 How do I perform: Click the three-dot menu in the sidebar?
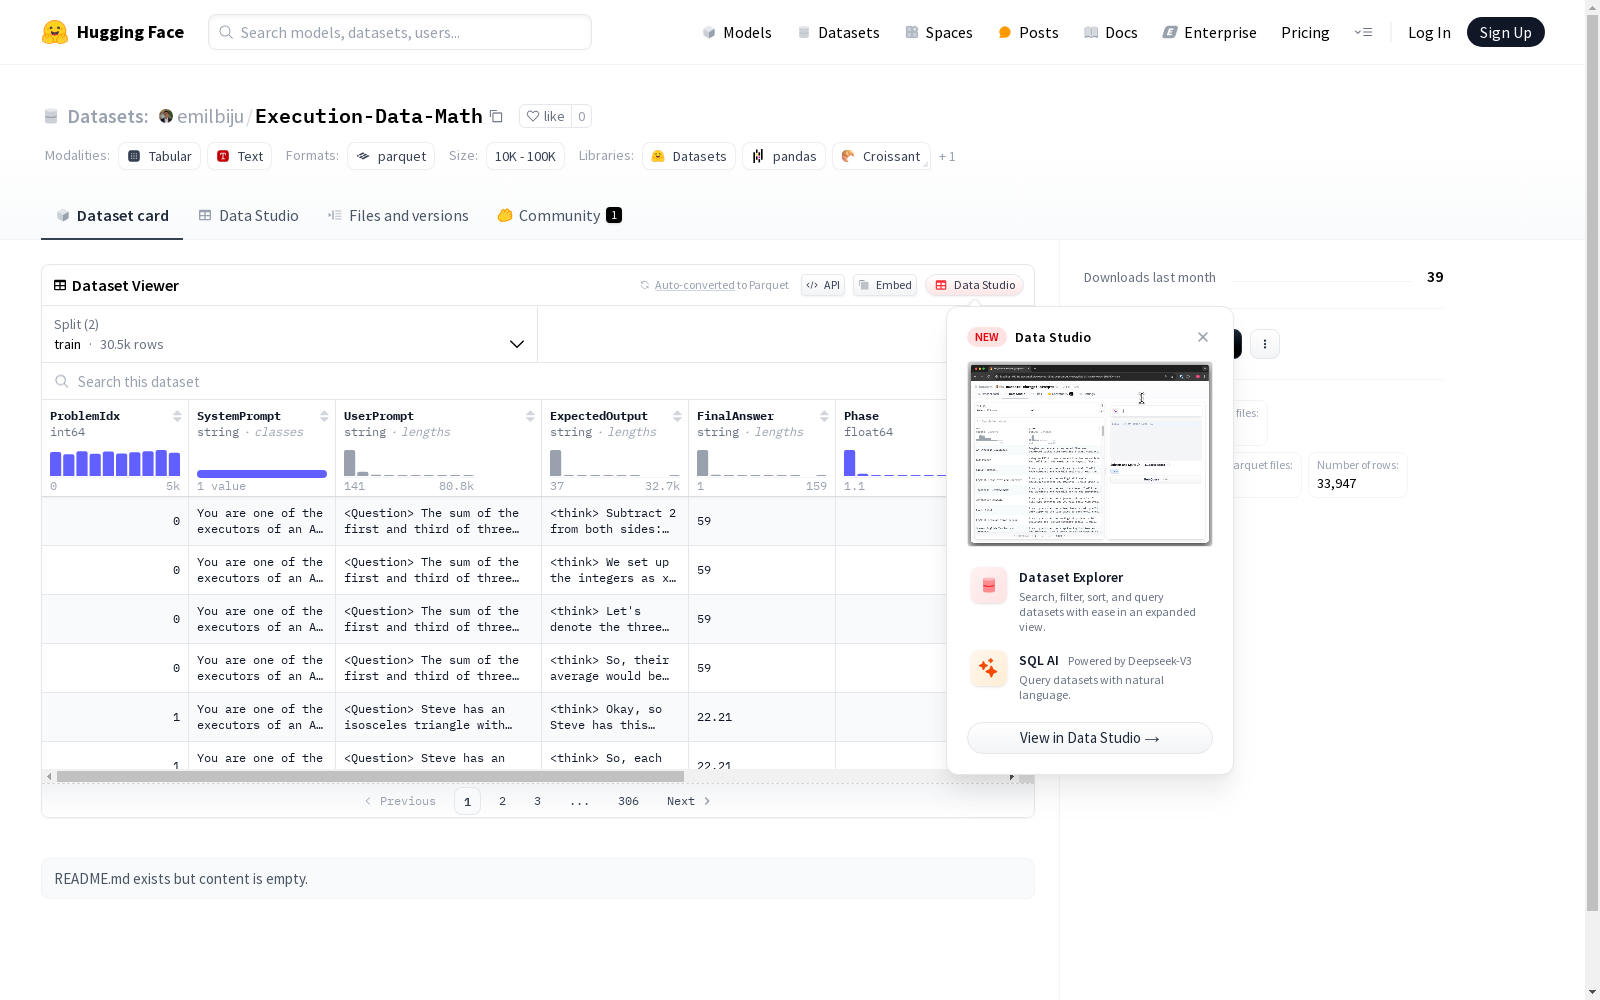tap(1265, 344)
